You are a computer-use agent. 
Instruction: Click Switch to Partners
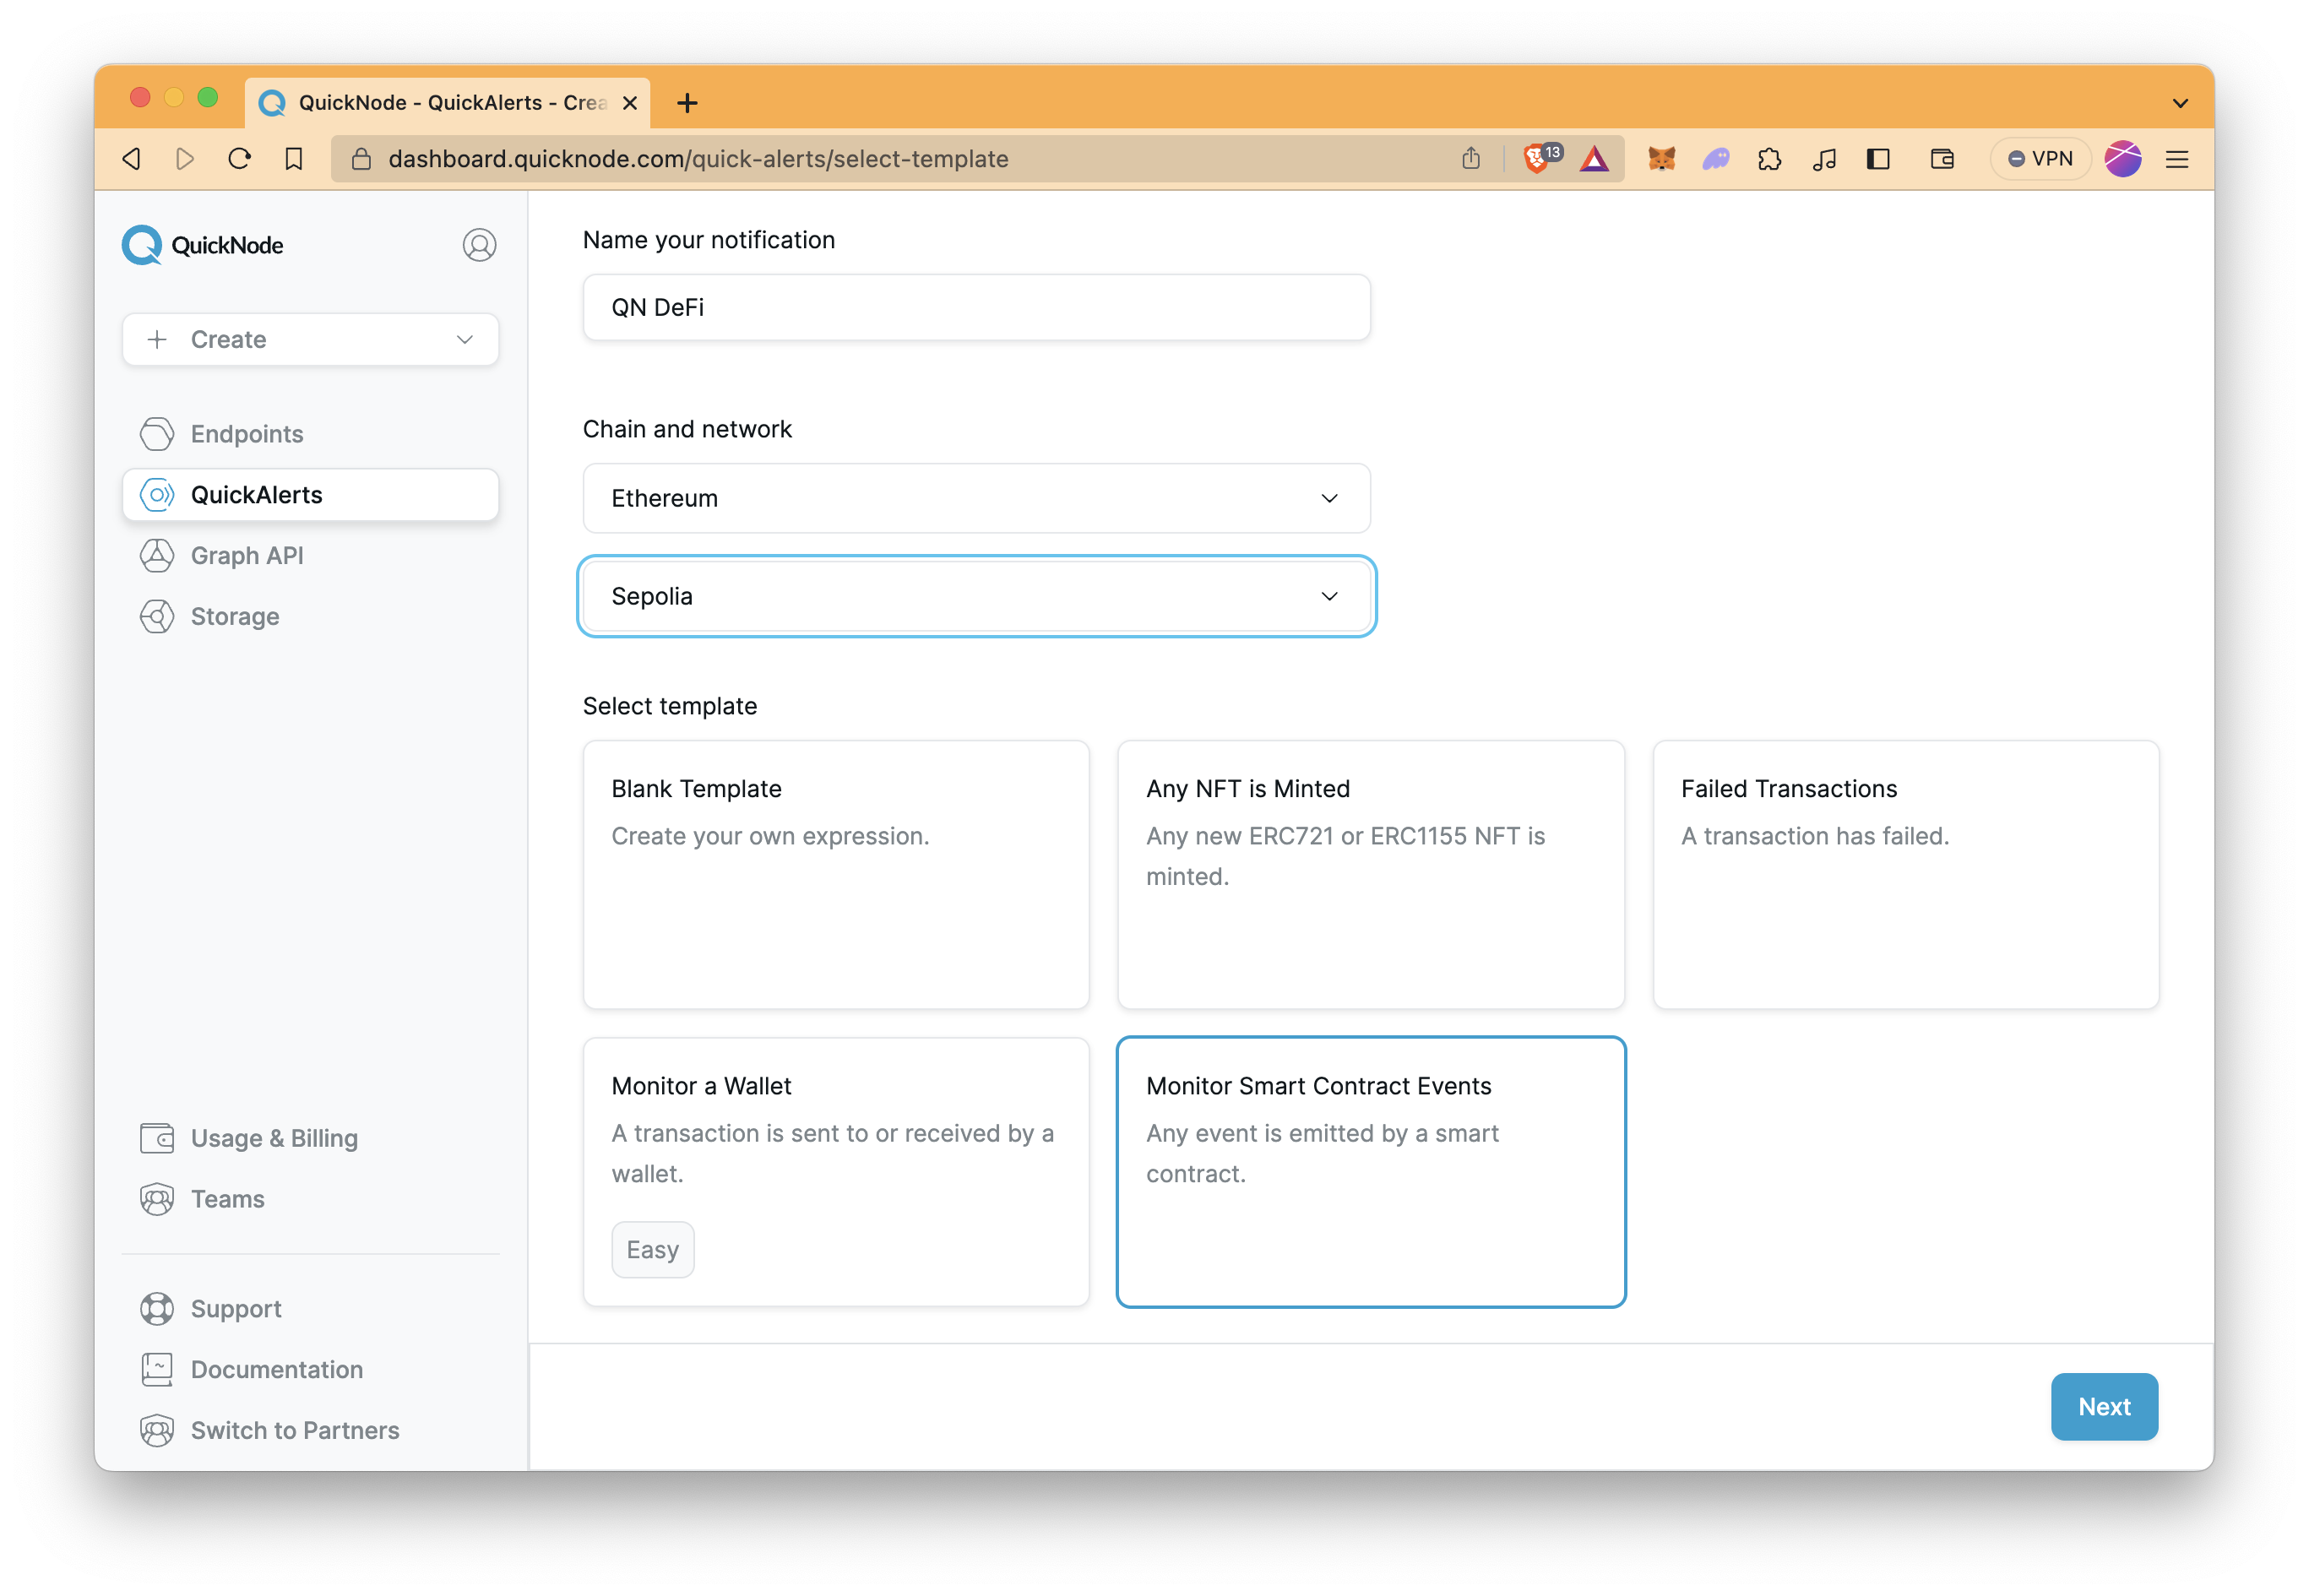[x=310, y=1431]
